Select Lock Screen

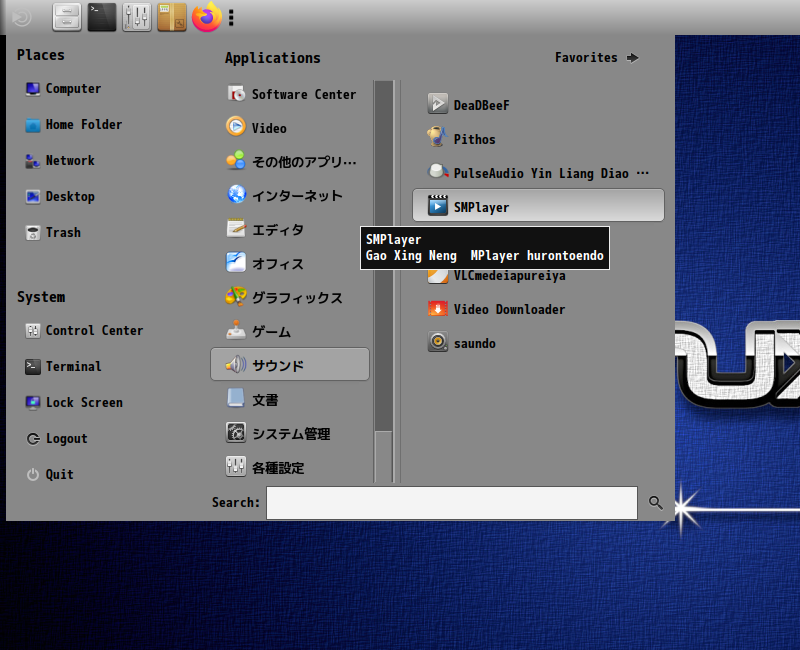[x=74, y=403]
